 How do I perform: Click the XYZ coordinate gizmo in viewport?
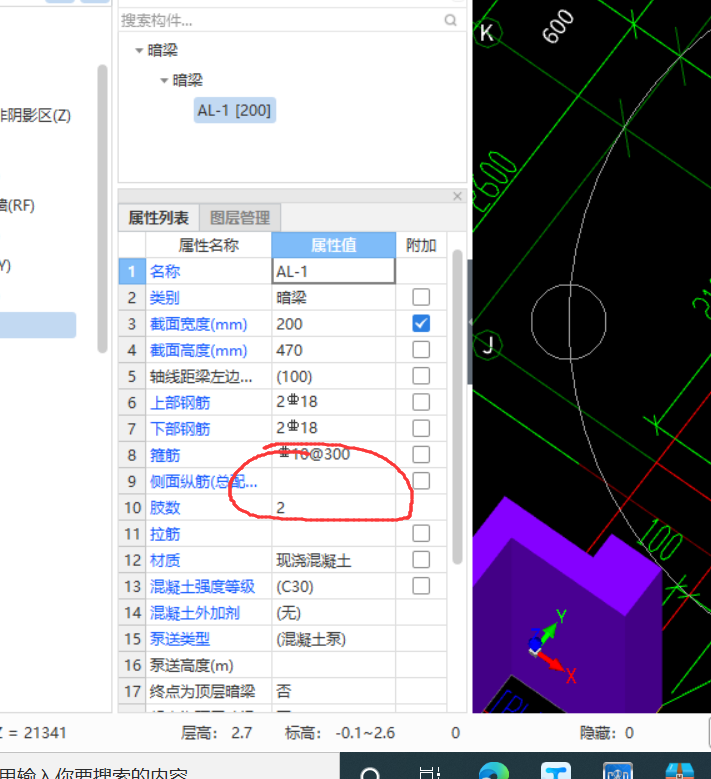(x=551, y=647)
